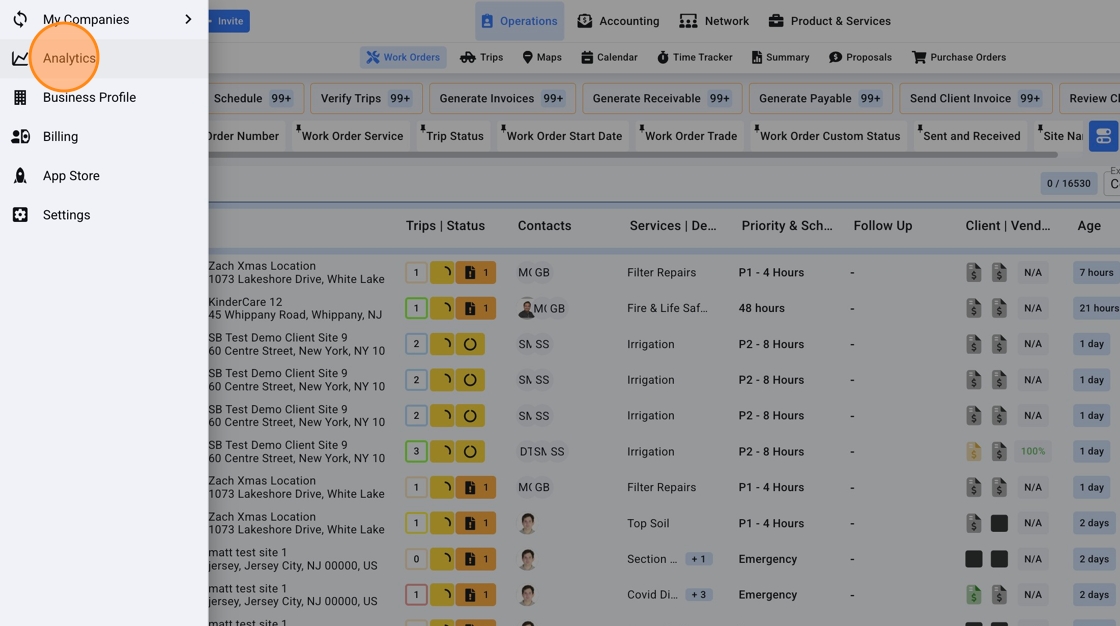This screenshot has width=1120, height=626.
Task: Open the Purchase Orders view
Action: click(x=959, y=57)
